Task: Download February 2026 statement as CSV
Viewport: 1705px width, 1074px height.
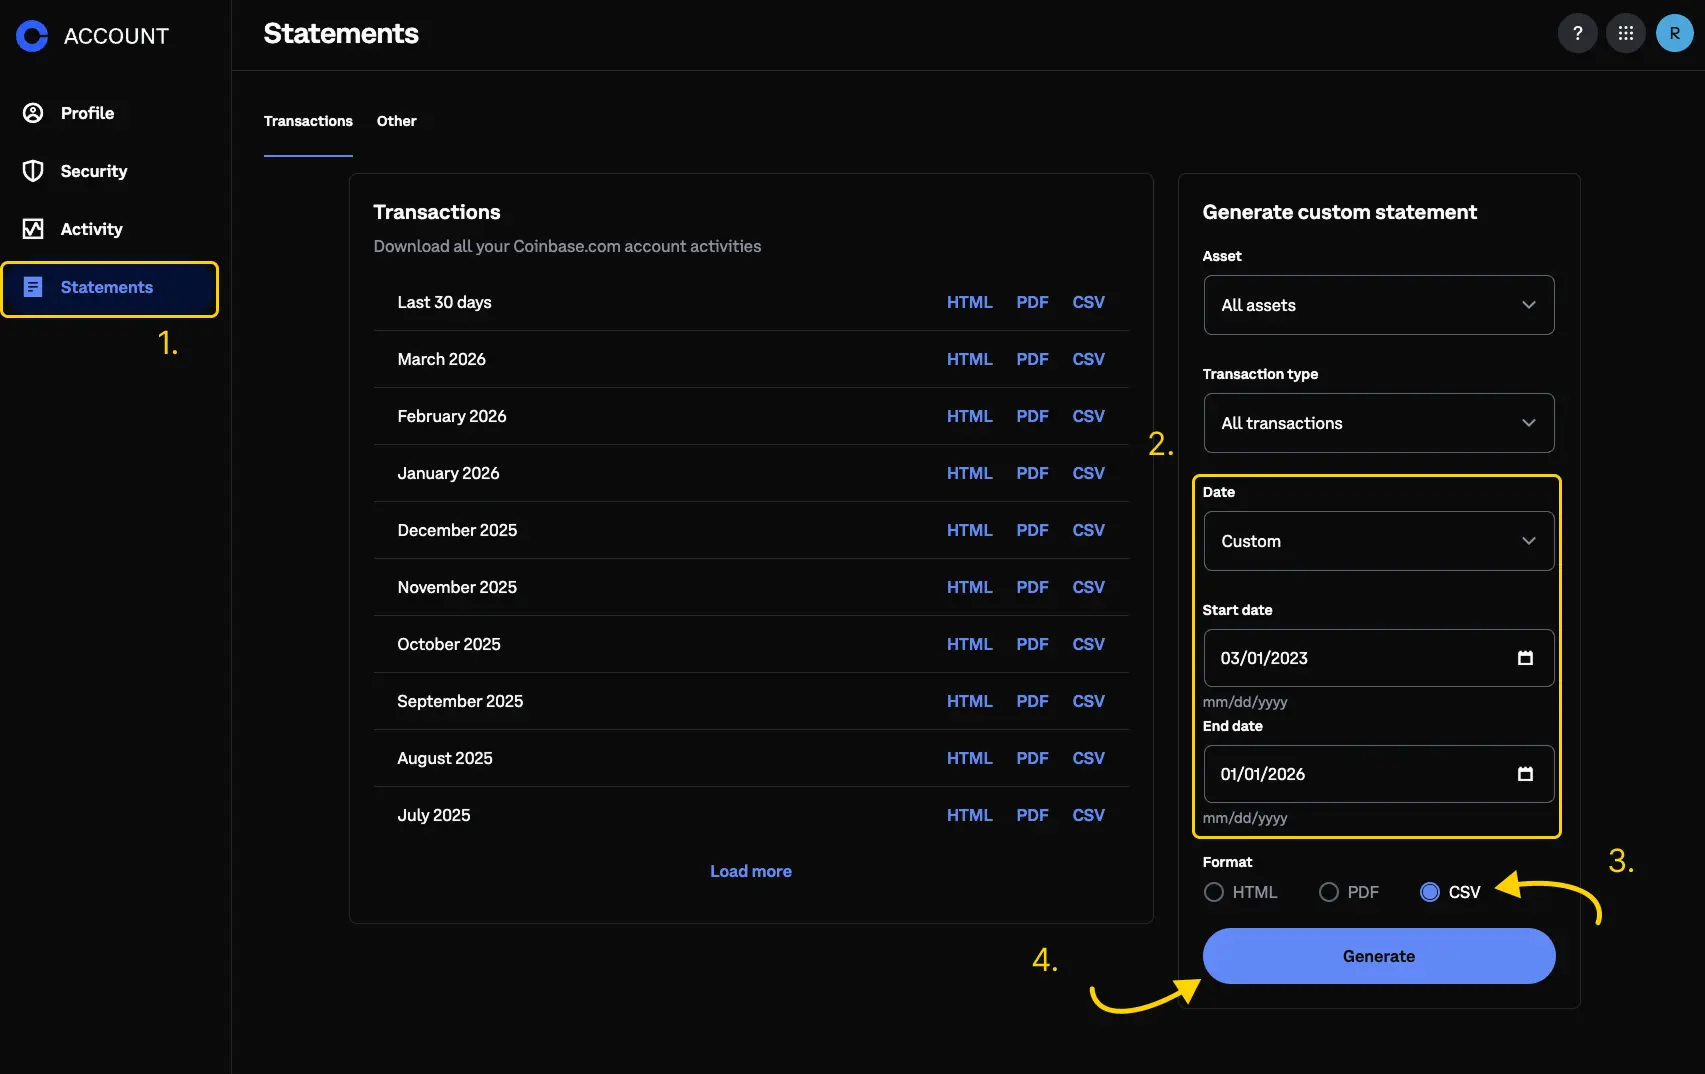Action: (x=1088, y=416)
